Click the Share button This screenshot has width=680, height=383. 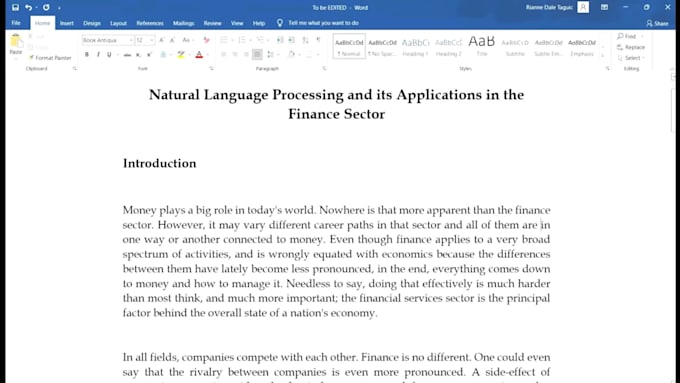[x=657, y=23]
